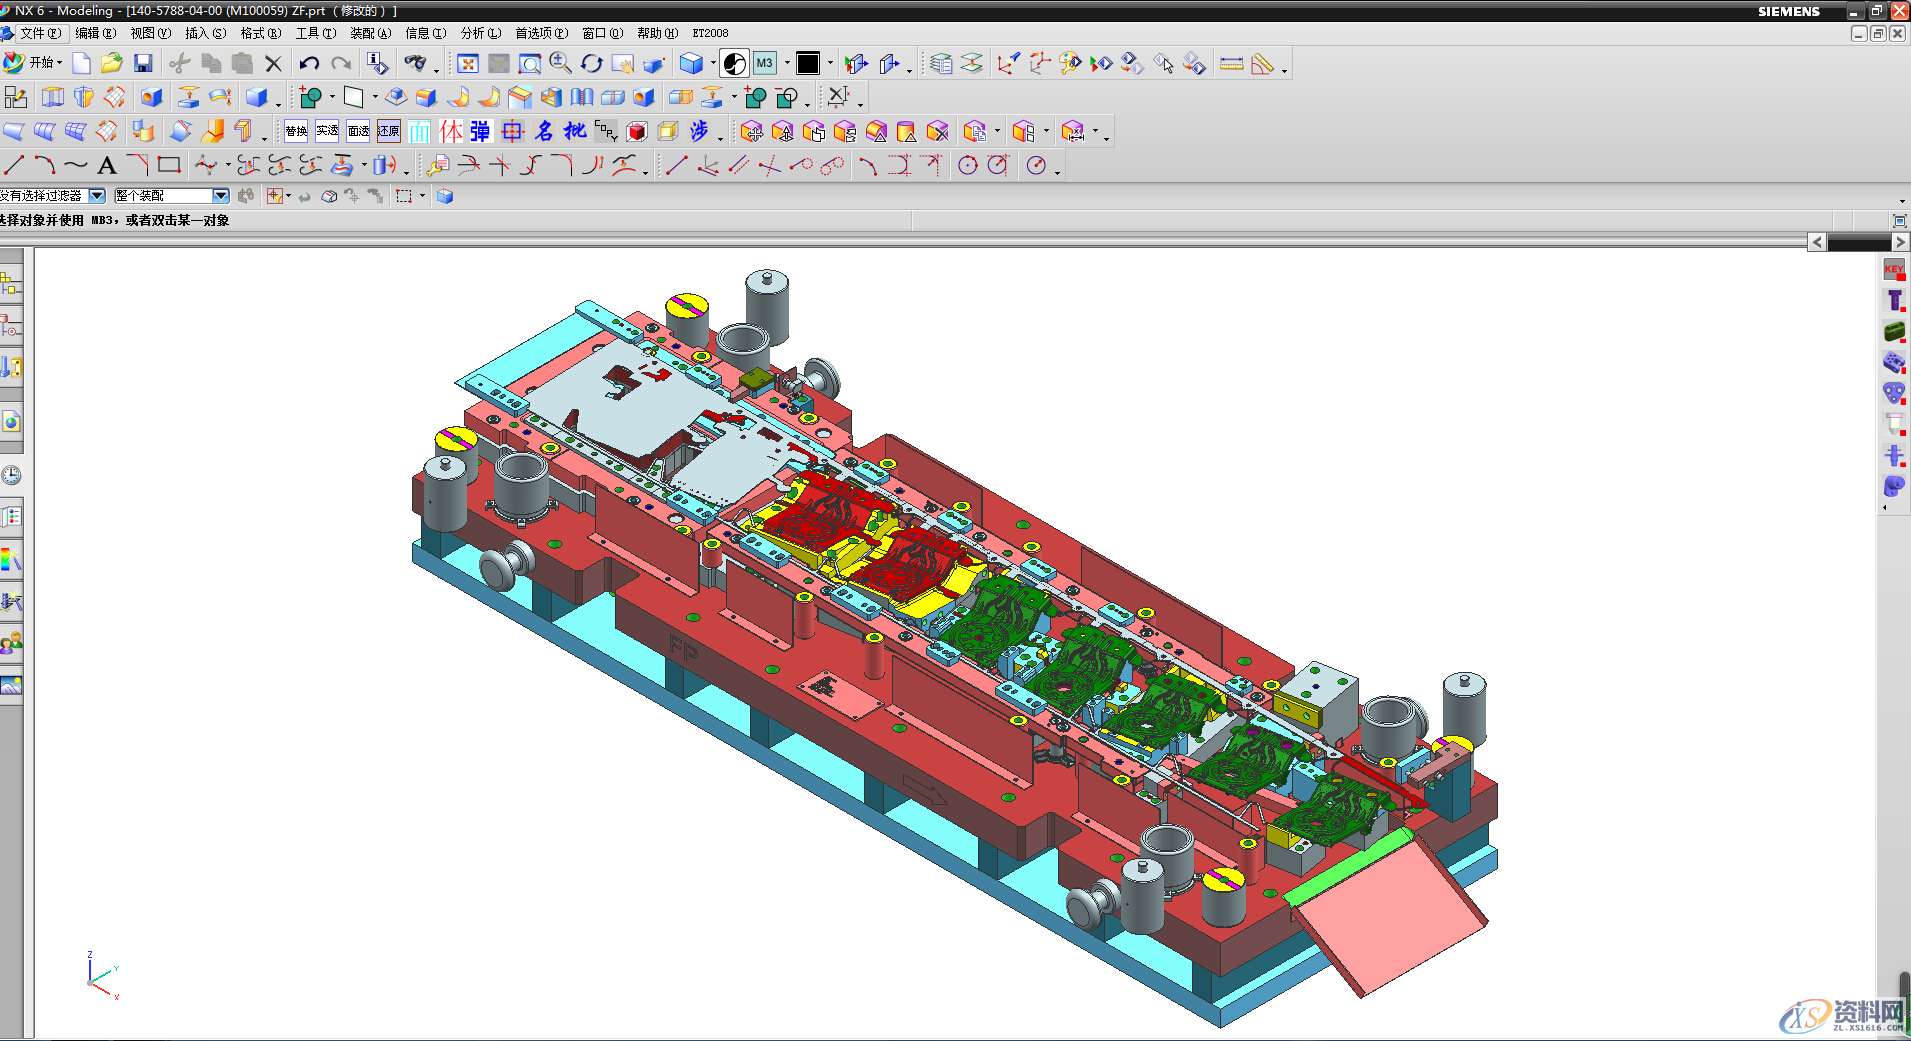This screenshot has height=1041, width=1911.
Task: Toggle the 实透 display button
Action: [327, 131]
